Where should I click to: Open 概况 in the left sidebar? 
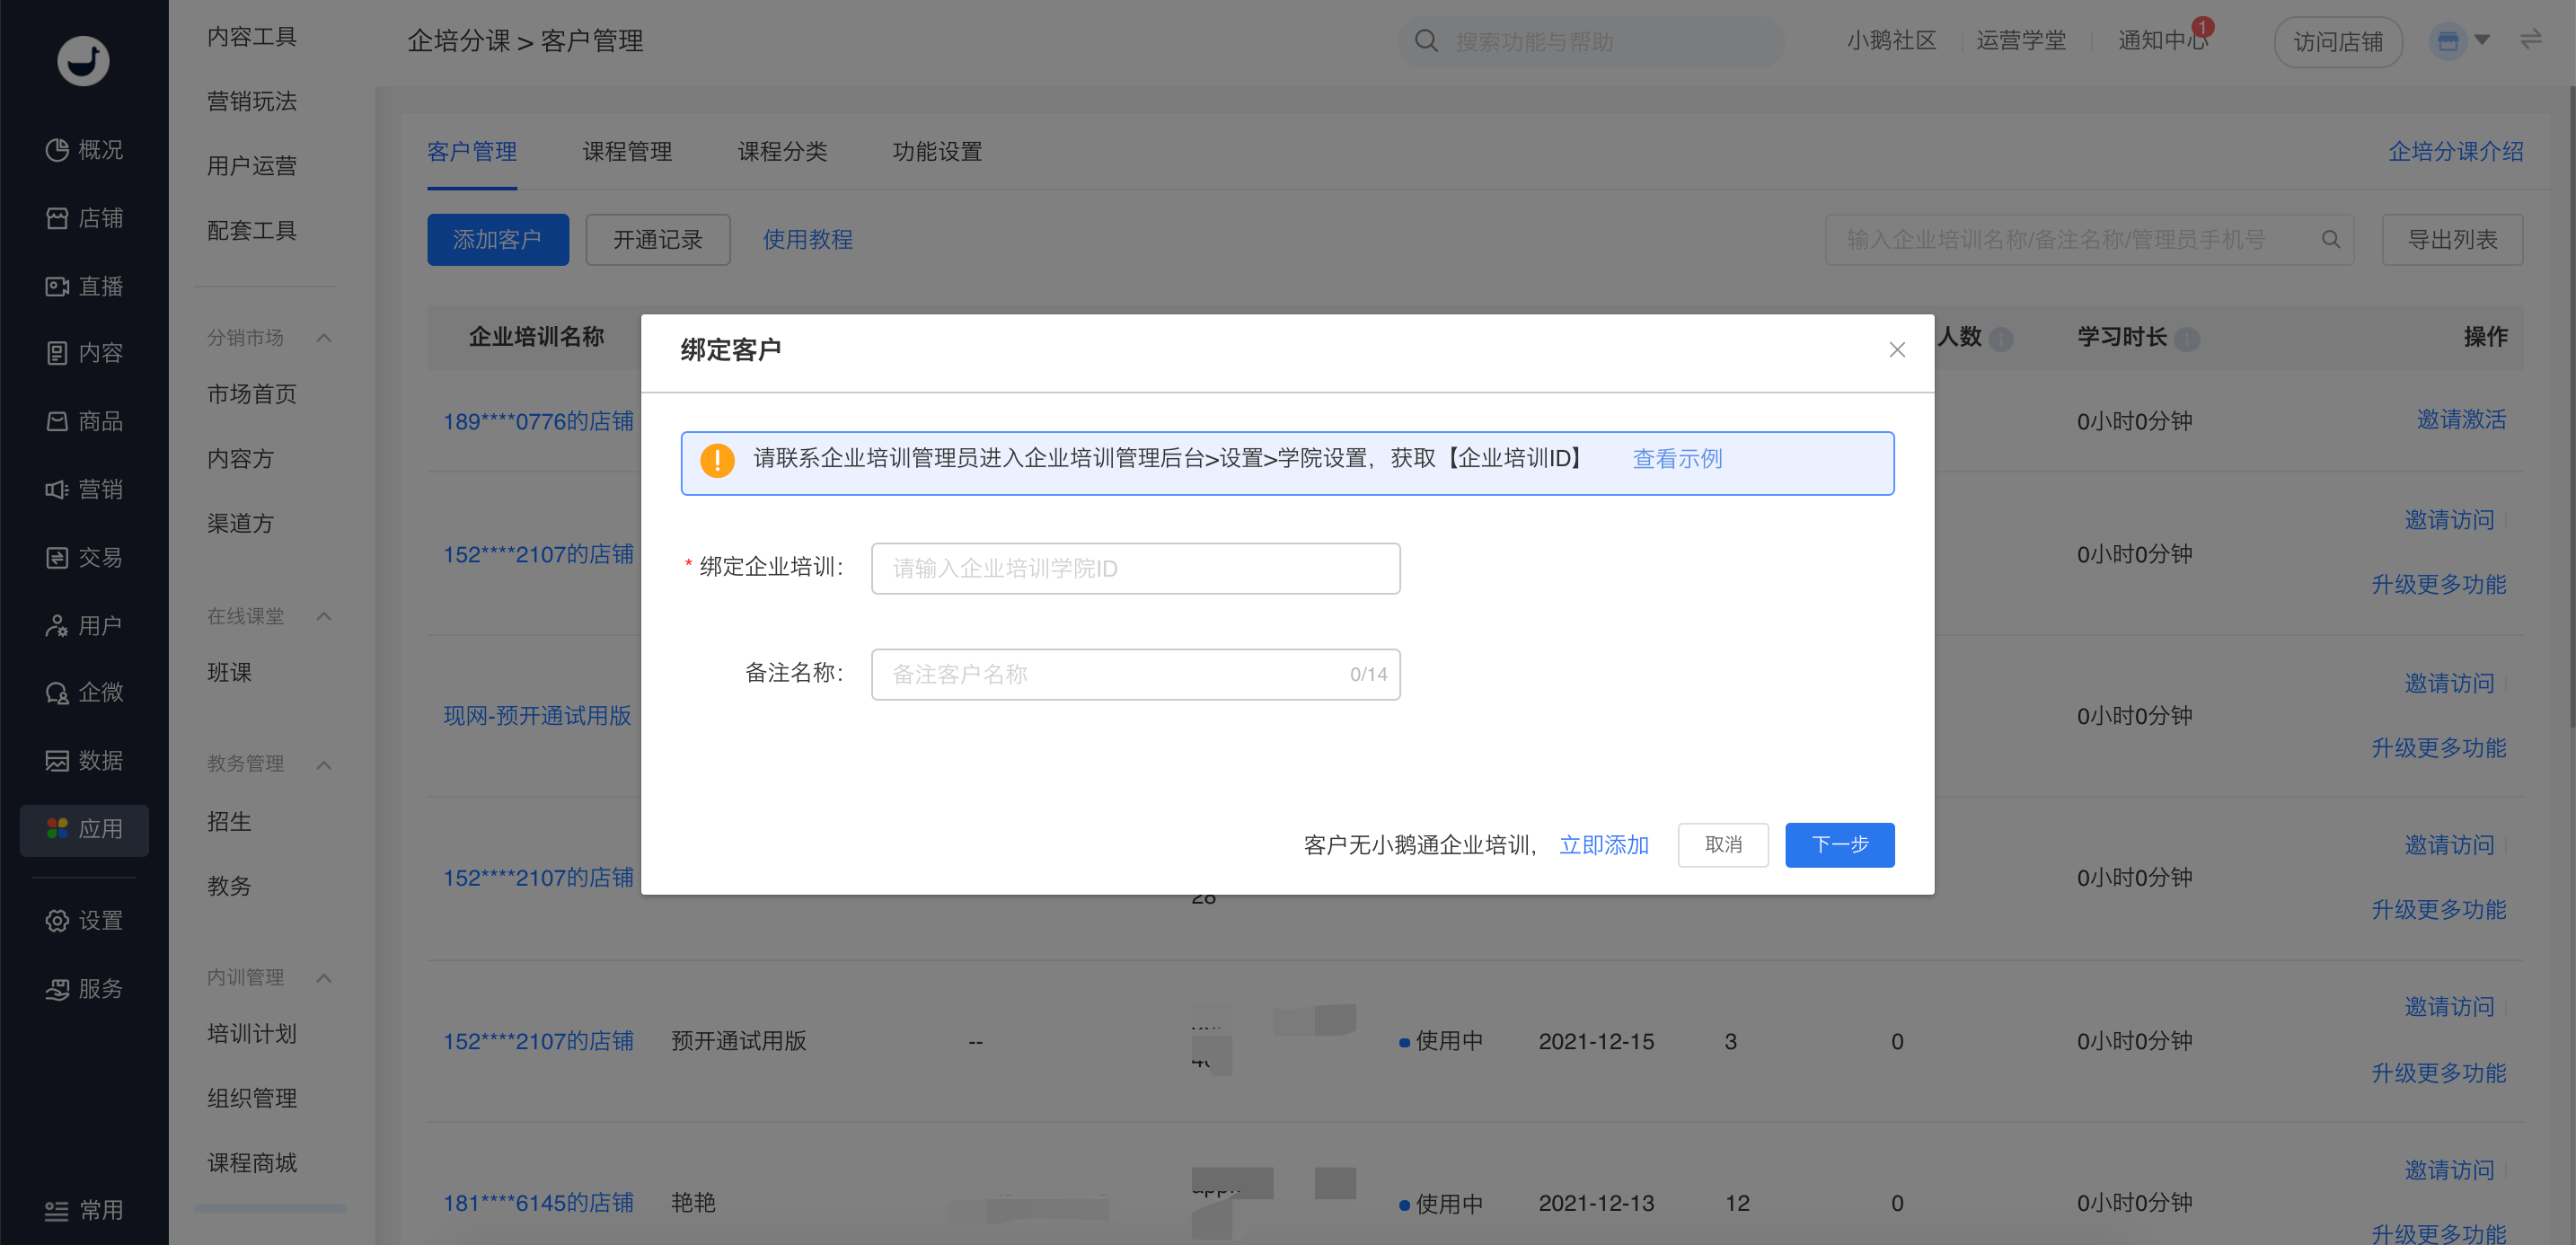pos(84,150)
